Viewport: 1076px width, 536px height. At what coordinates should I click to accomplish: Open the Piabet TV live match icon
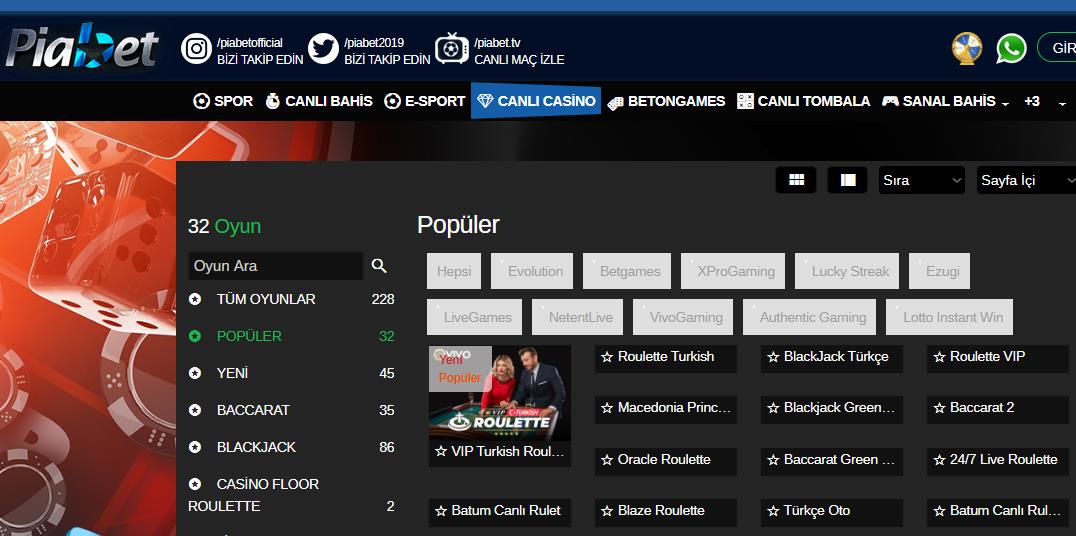(x=452, y=49)
